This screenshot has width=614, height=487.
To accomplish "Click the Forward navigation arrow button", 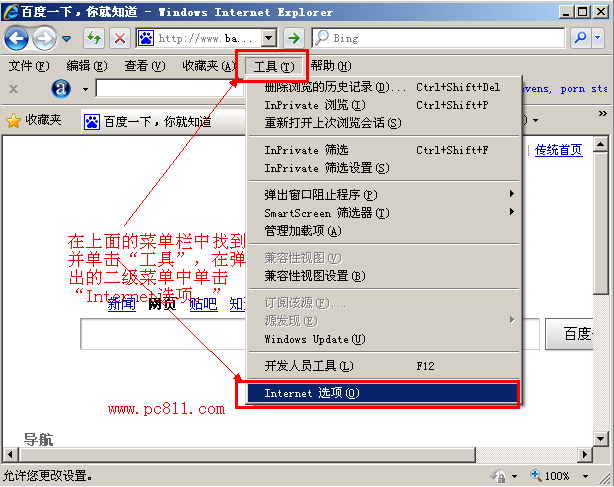I will 44,38.
